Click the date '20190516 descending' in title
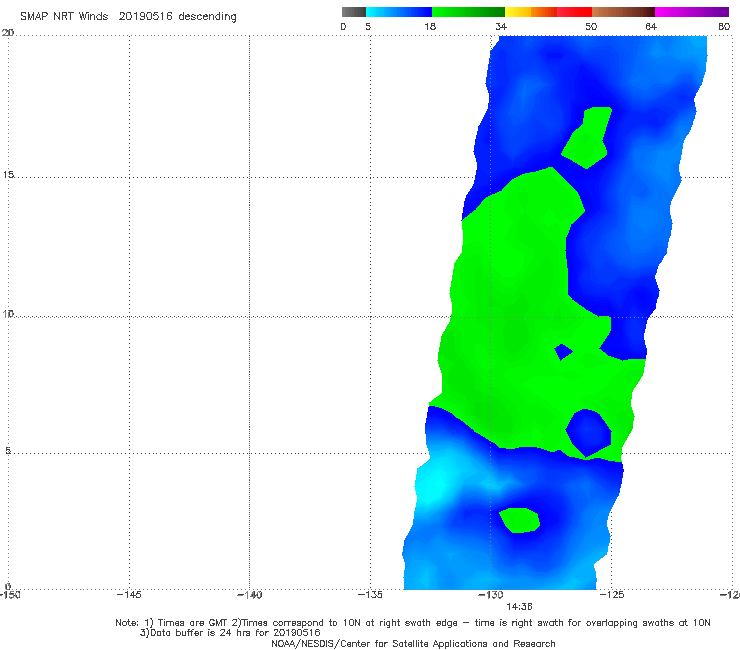This screenshot has width=740, height=650. coord(177,16)
